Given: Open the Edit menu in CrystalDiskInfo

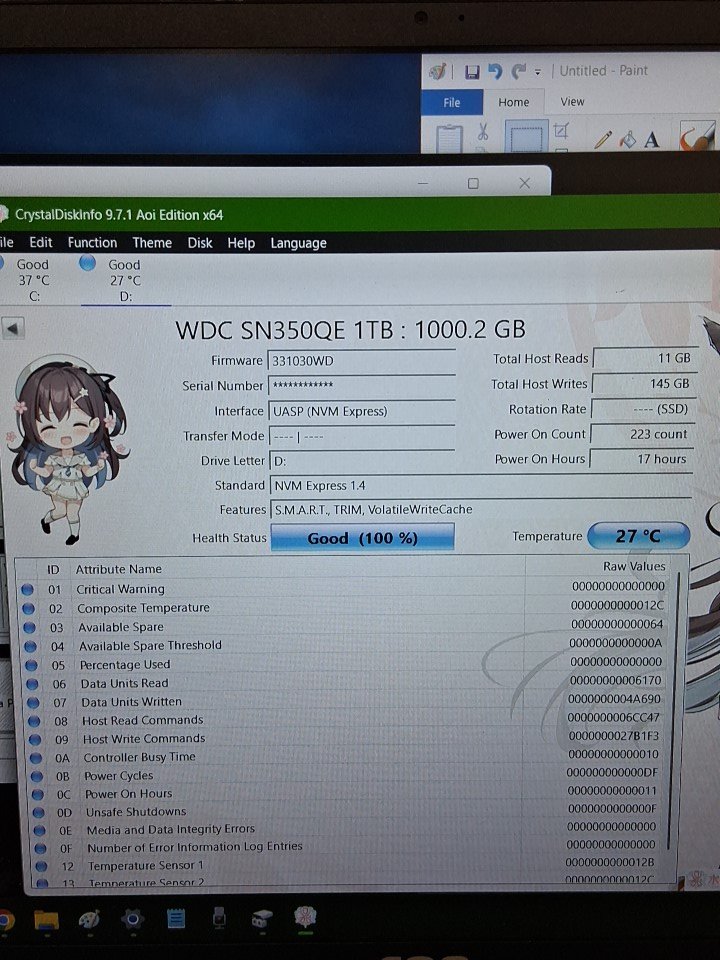Looking at the screenshot, I should click(x=40, y=242).
